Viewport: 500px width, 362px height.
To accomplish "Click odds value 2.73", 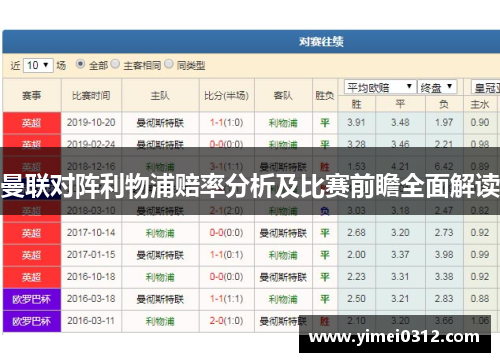I will point(444,233).
